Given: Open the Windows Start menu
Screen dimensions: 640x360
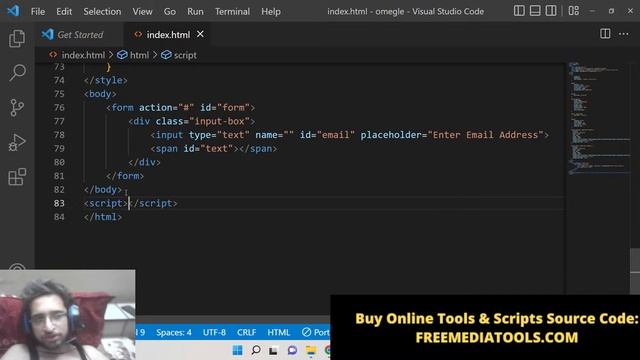Looking at the screenshot, I should coord(237,350).
